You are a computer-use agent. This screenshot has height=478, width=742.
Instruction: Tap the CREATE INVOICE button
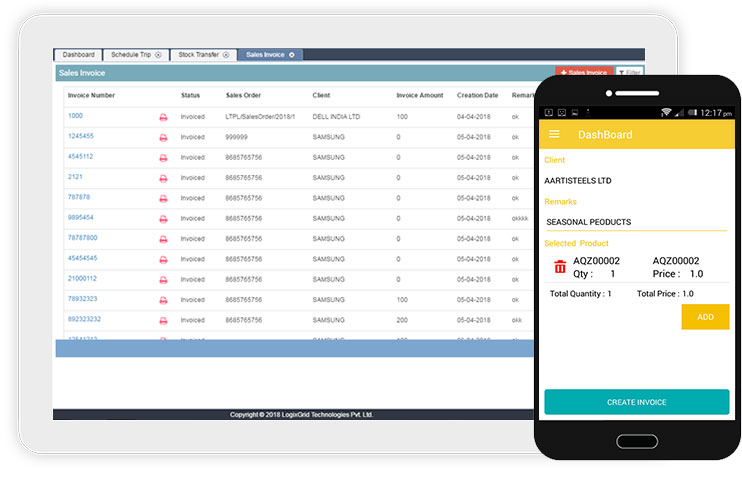(636, 402)
